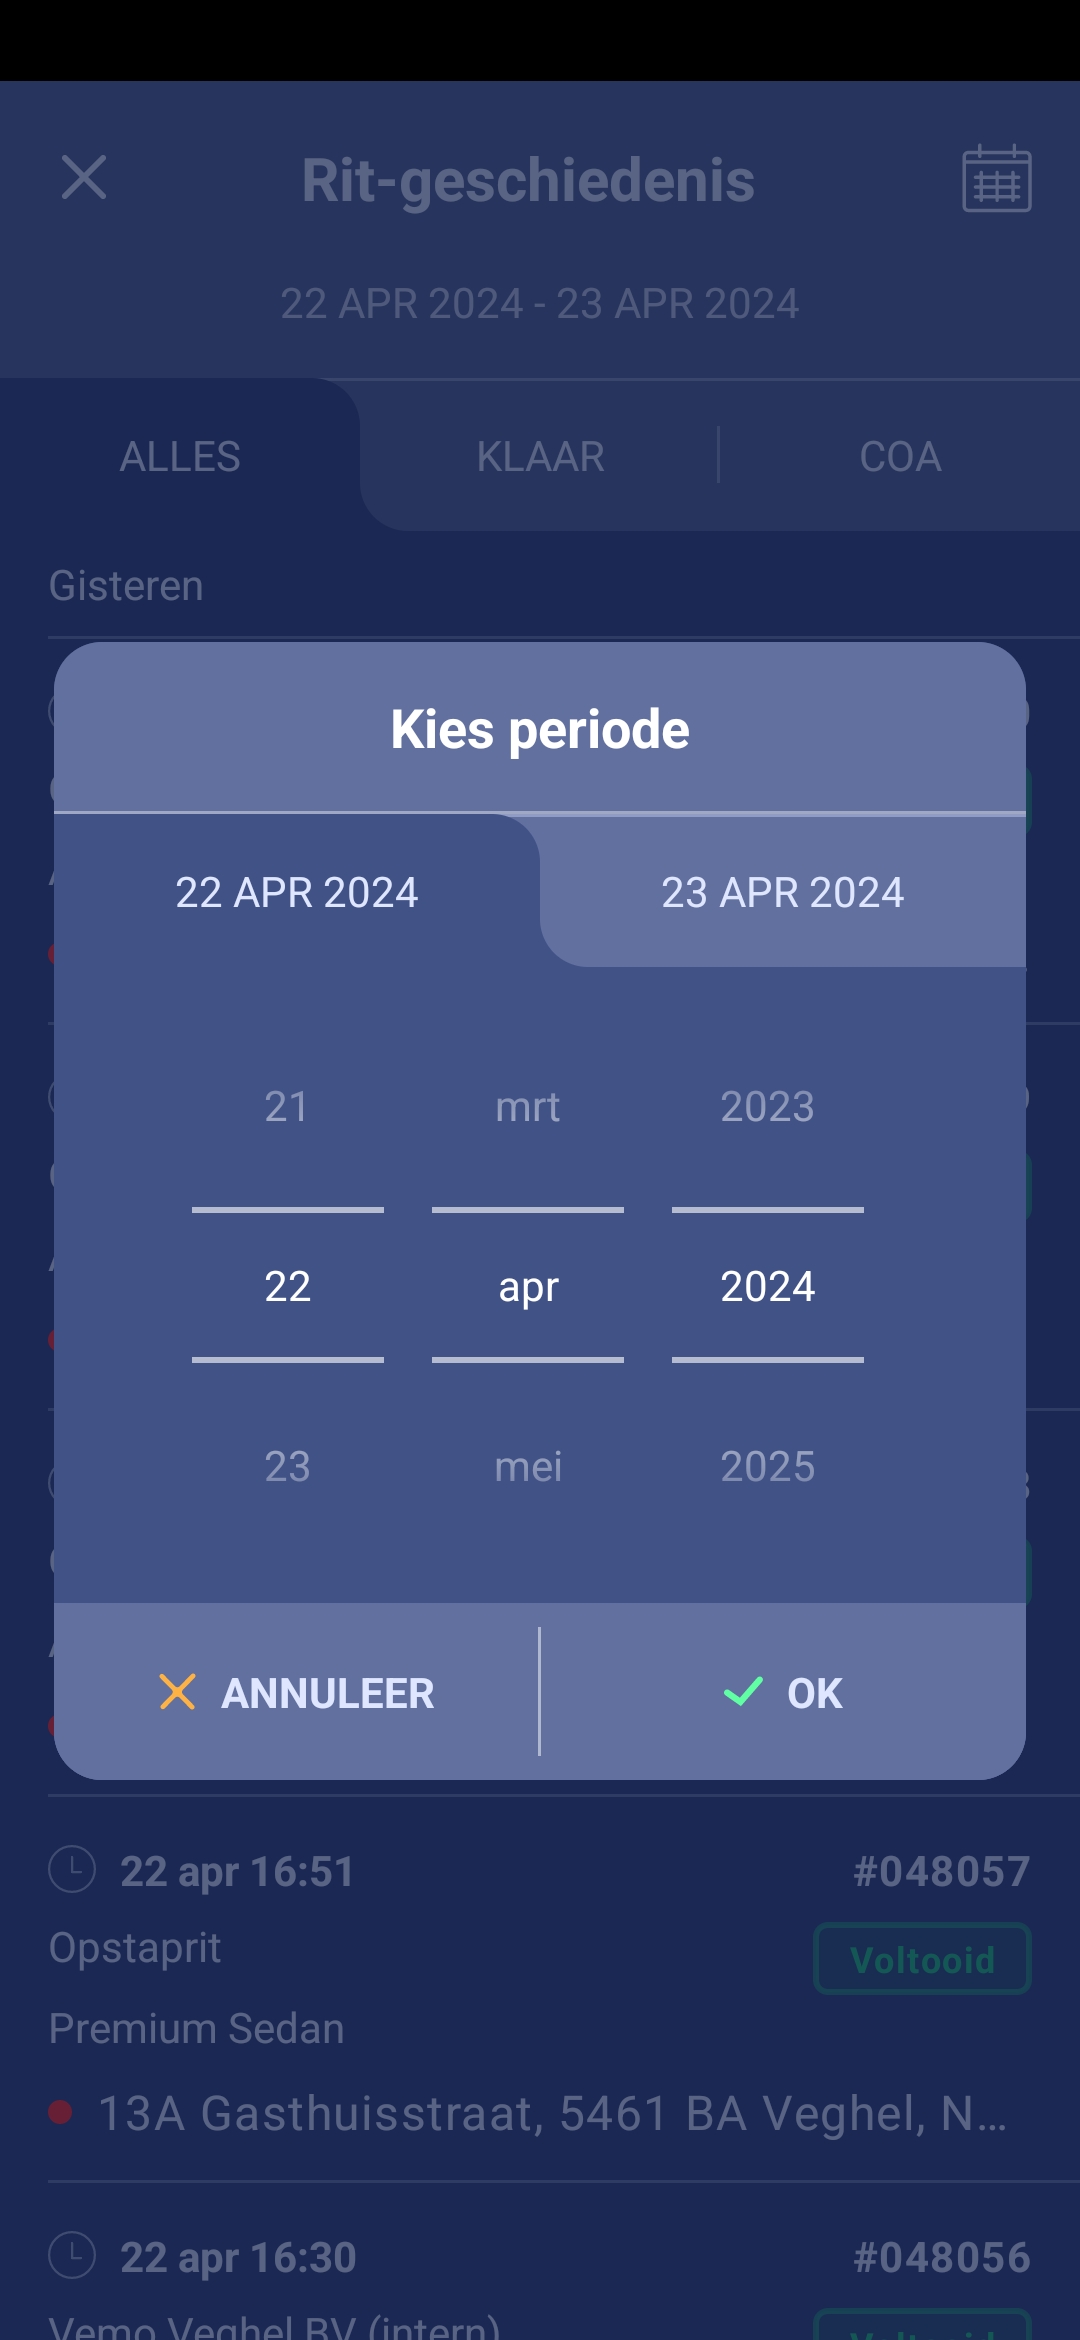Screen dimensions: 1080x2340
Task: Close the Rit-geschiedenis screen with X
Action: pyautogui.click(x=84, y=178)
